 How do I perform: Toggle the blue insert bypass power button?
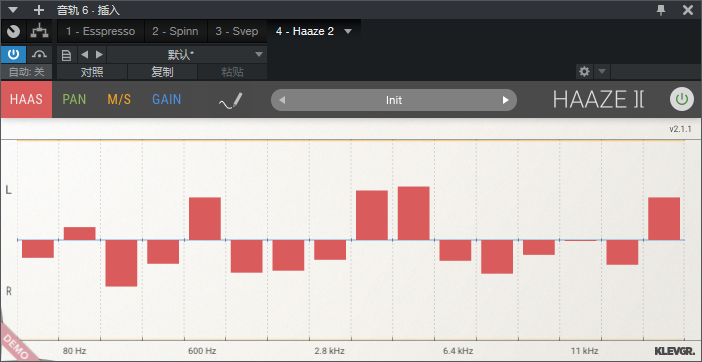point(13,55)
